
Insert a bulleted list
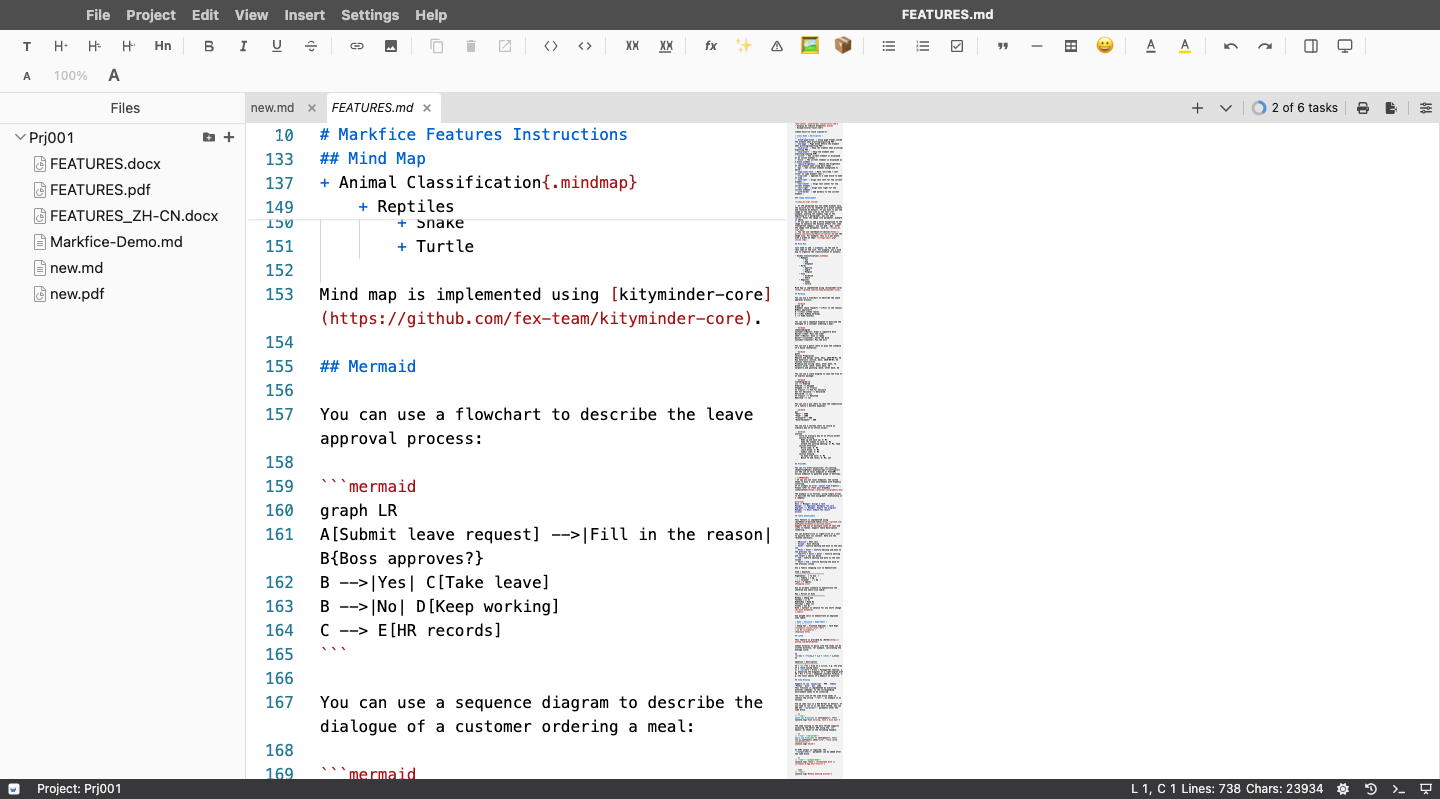click(x=889, y=46)
